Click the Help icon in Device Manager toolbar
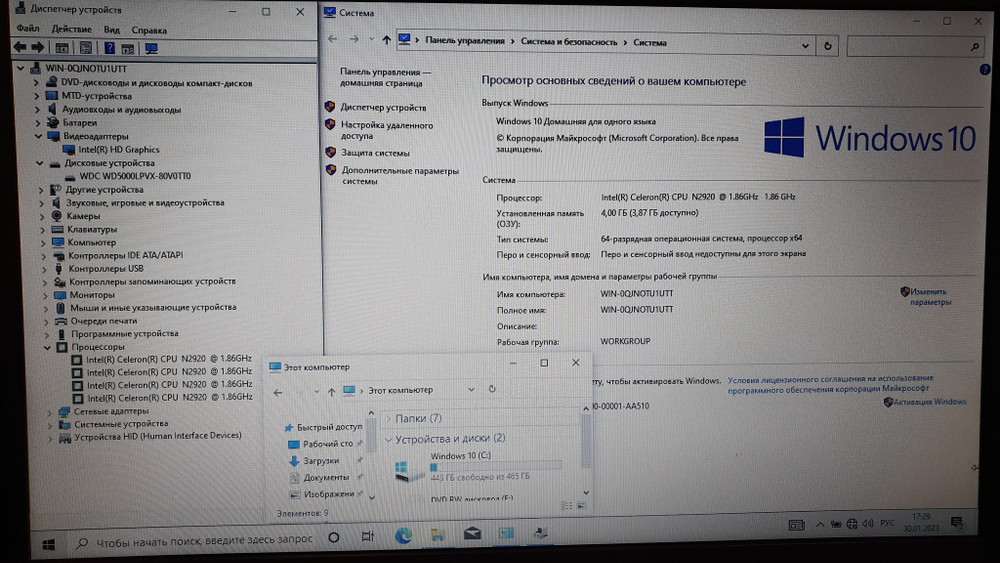1000x563 pixels. 110,48
